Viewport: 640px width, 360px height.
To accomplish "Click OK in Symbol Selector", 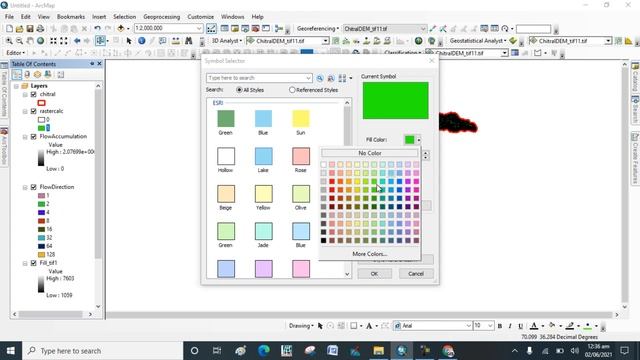I will (x=374, y=274).
